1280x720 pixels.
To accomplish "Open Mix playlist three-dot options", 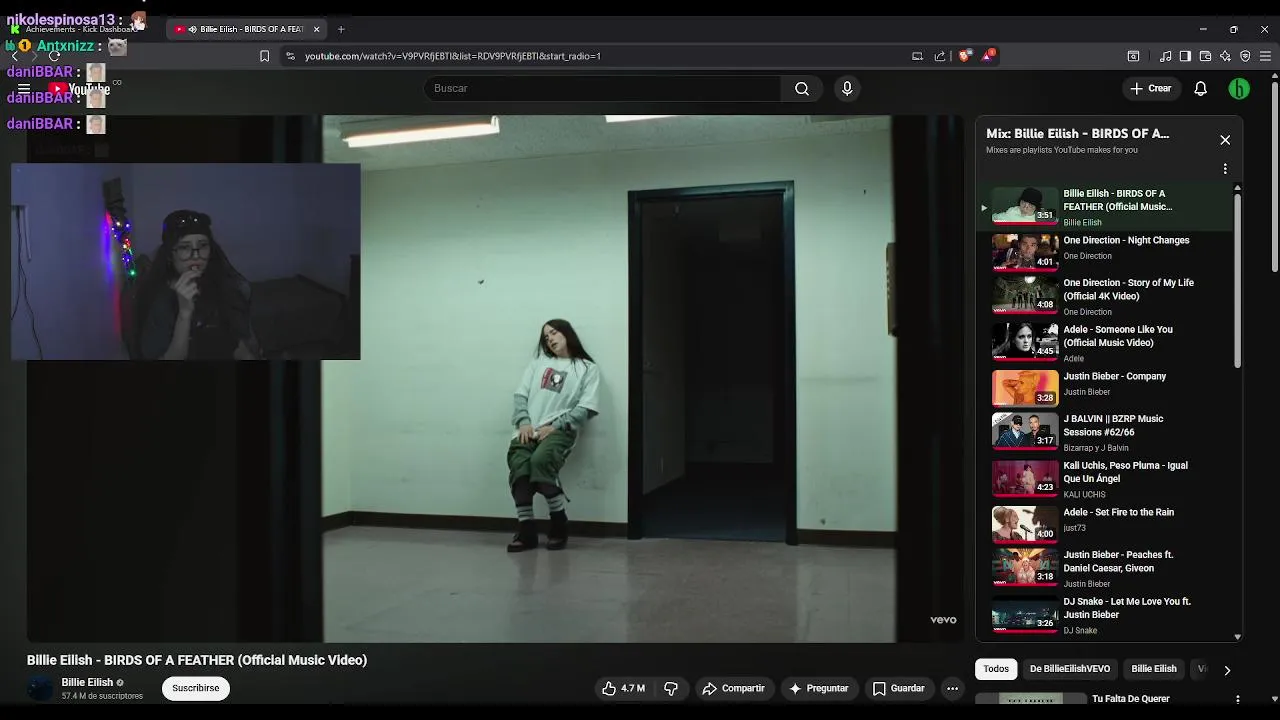I will click(1225, 169).
